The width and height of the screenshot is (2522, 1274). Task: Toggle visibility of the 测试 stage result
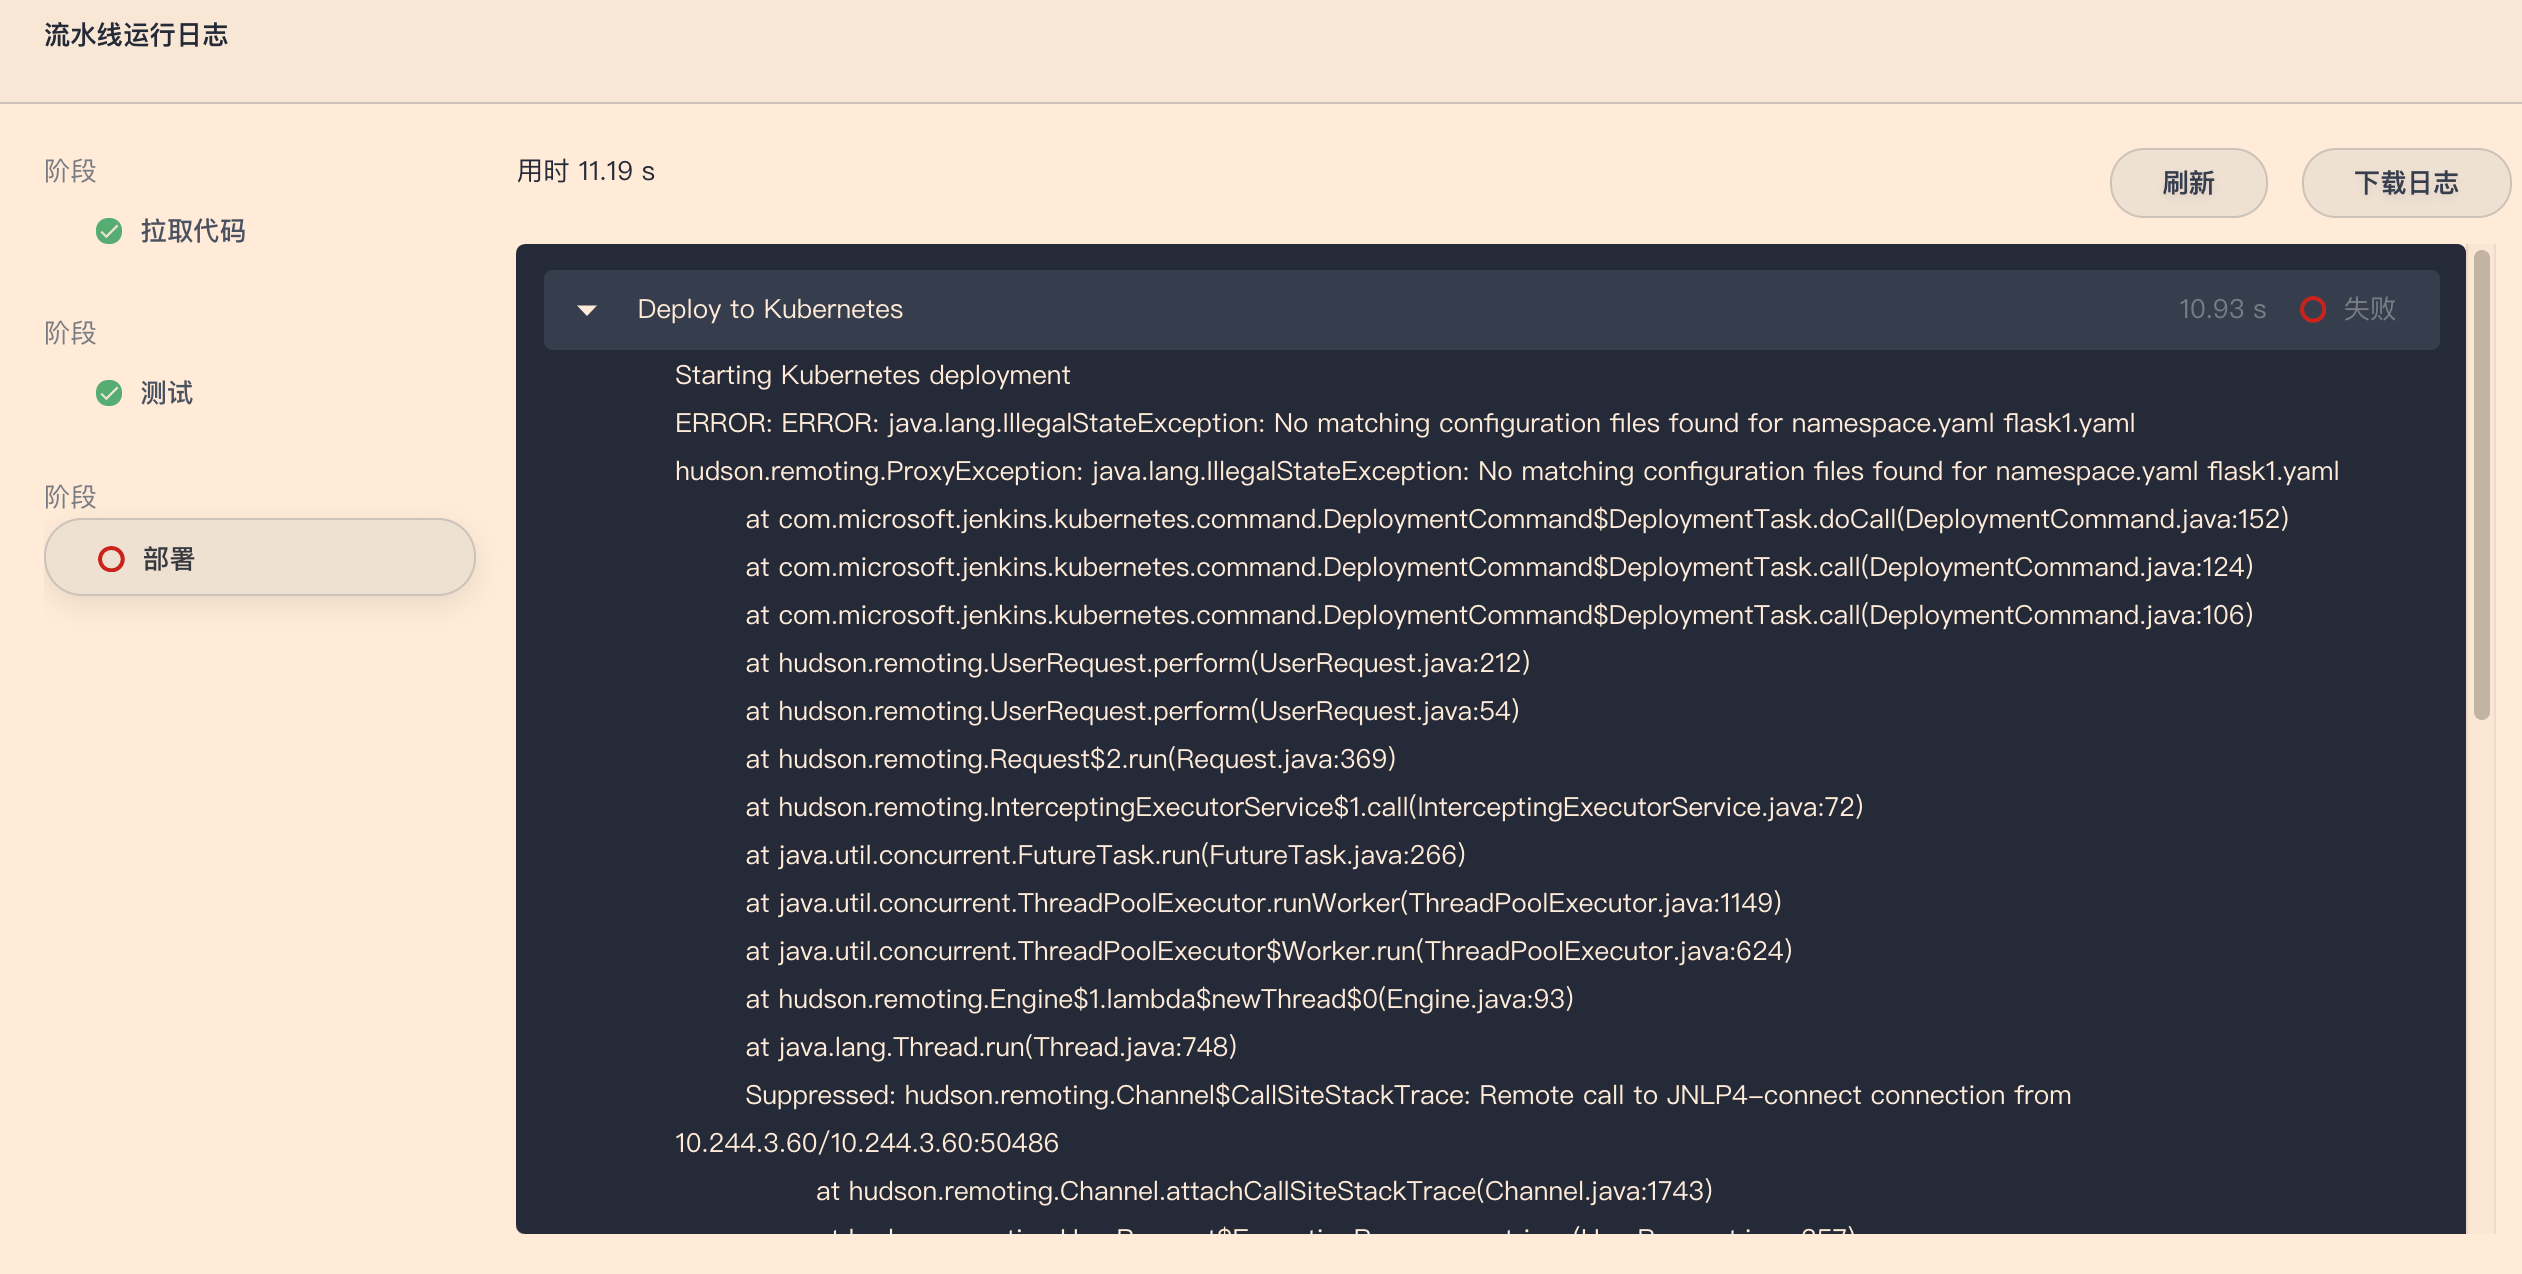pyautogui.click(x=165, y=392)
